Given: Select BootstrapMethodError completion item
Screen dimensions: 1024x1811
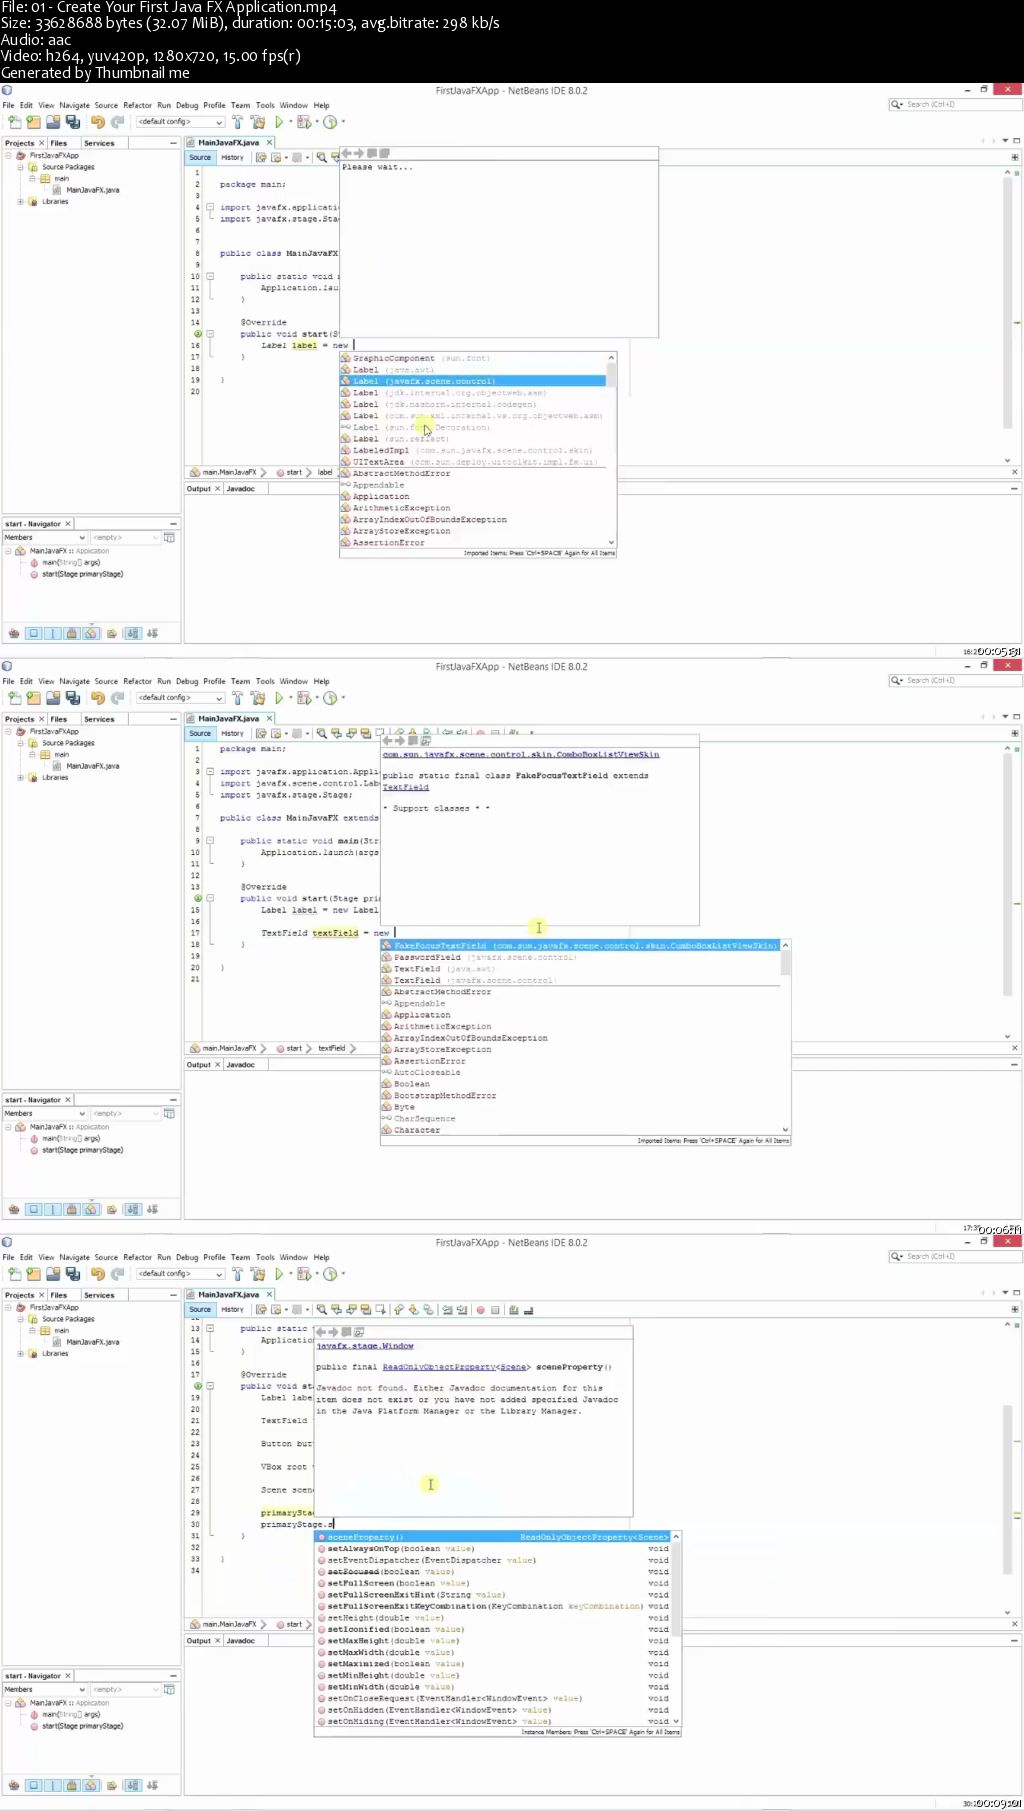Looking at the screenshot, I should click(x=580, y=1095).
